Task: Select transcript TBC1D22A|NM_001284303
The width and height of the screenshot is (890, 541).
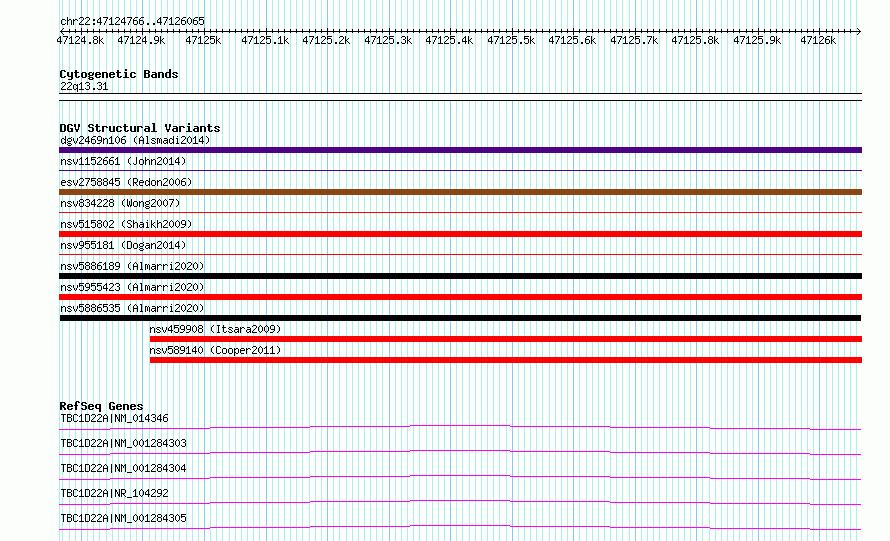Action: 123,443
